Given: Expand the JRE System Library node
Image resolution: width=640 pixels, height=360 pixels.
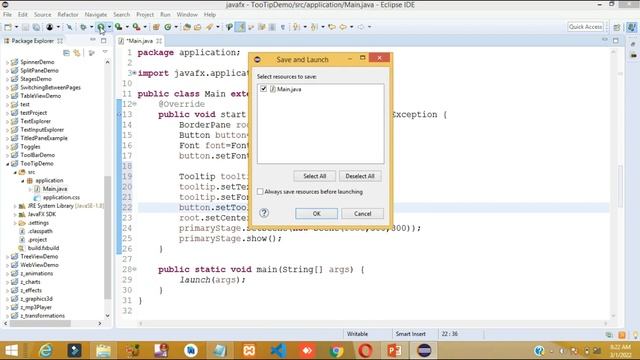Looking at the screenshot, I should tap(15, 206).
